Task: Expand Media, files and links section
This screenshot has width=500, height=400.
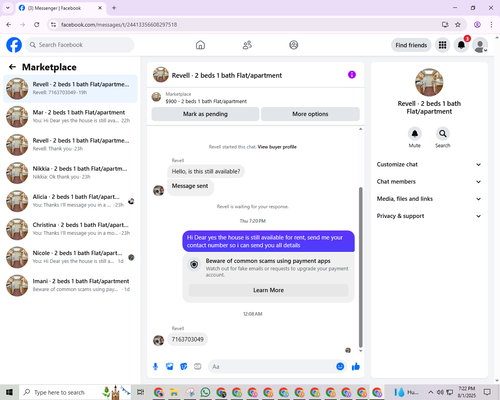Action: click(429, 199)
